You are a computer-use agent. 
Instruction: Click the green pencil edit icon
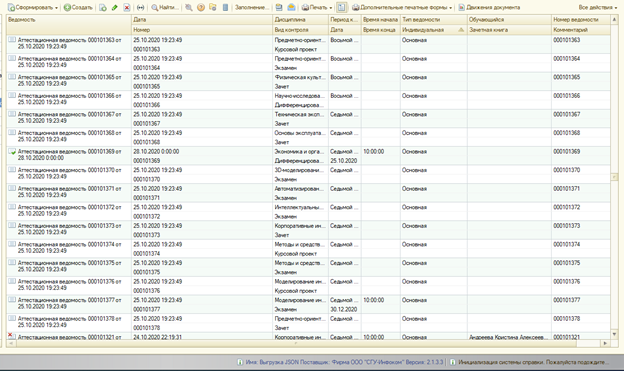(x=115, y=7)
